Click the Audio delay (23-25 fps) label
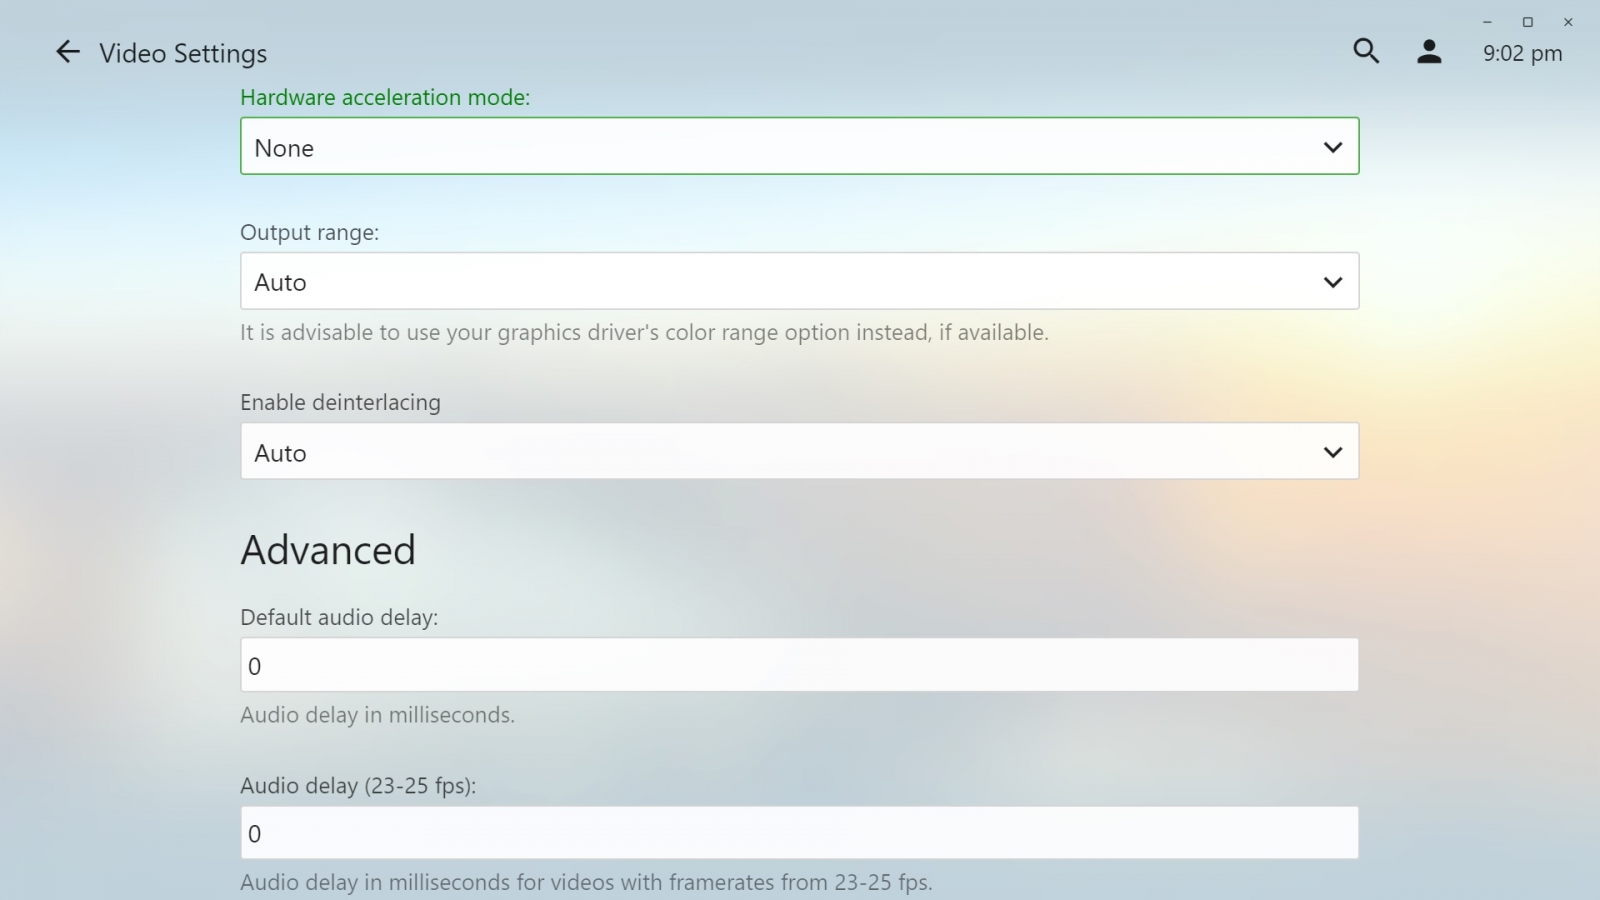1600x900 pixels. [358, 785]
